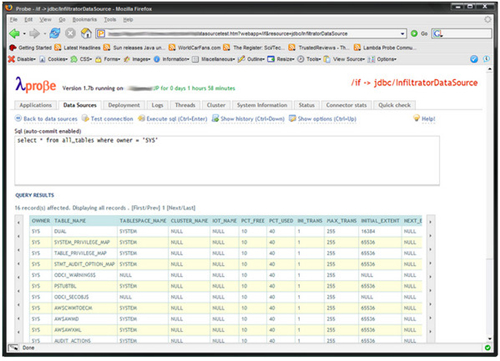Open Lambda Probe Community bookmark
The height and width of the screenshot is (361, 500).
(x=385, y=48)
